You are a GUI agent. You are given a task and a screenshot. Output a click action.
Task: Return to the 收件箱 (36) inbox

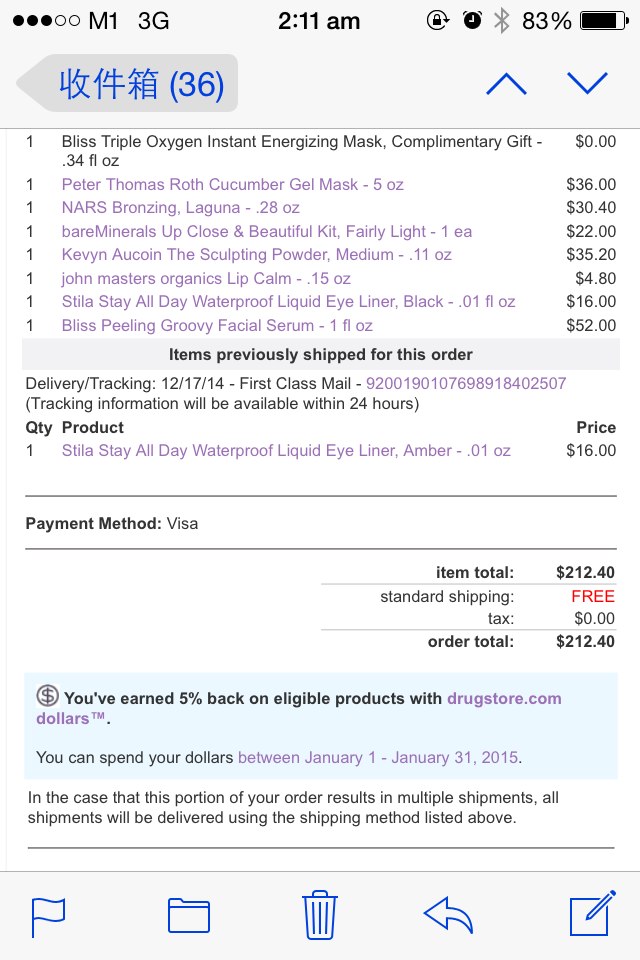(130, 84)
